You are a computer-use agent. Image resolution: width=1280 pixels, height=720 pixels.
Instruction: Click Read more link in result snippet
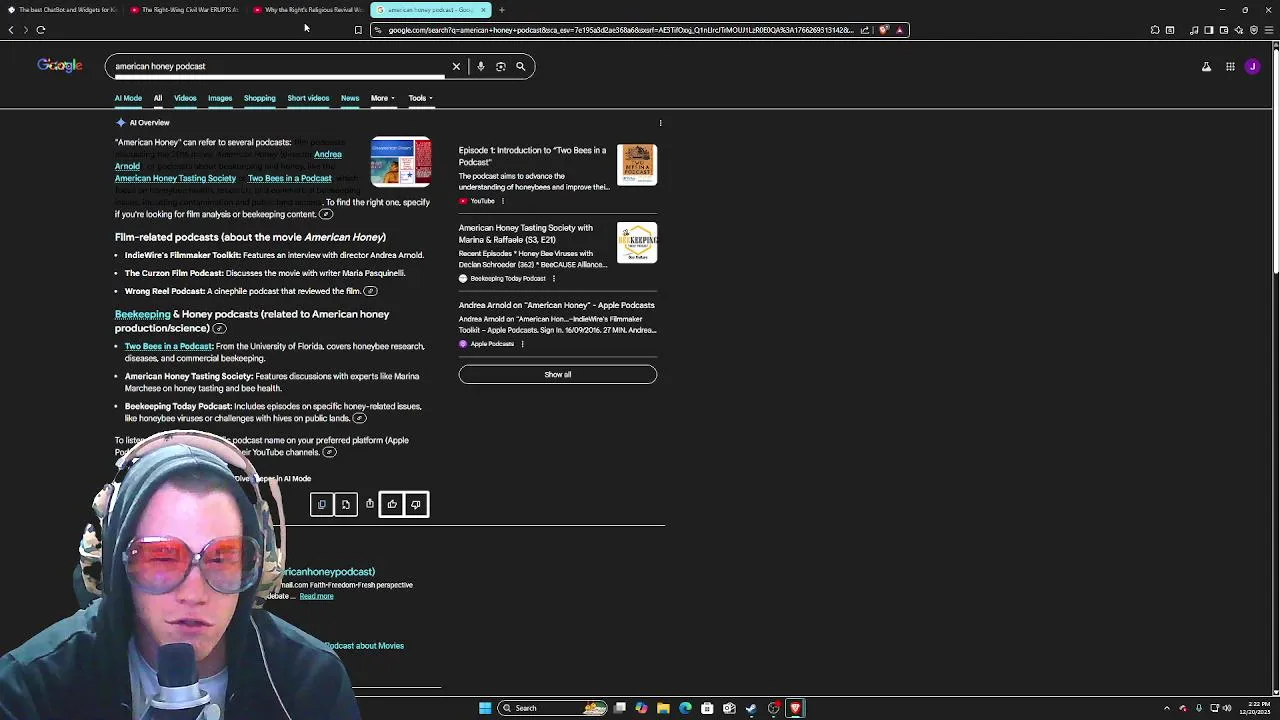316,596
